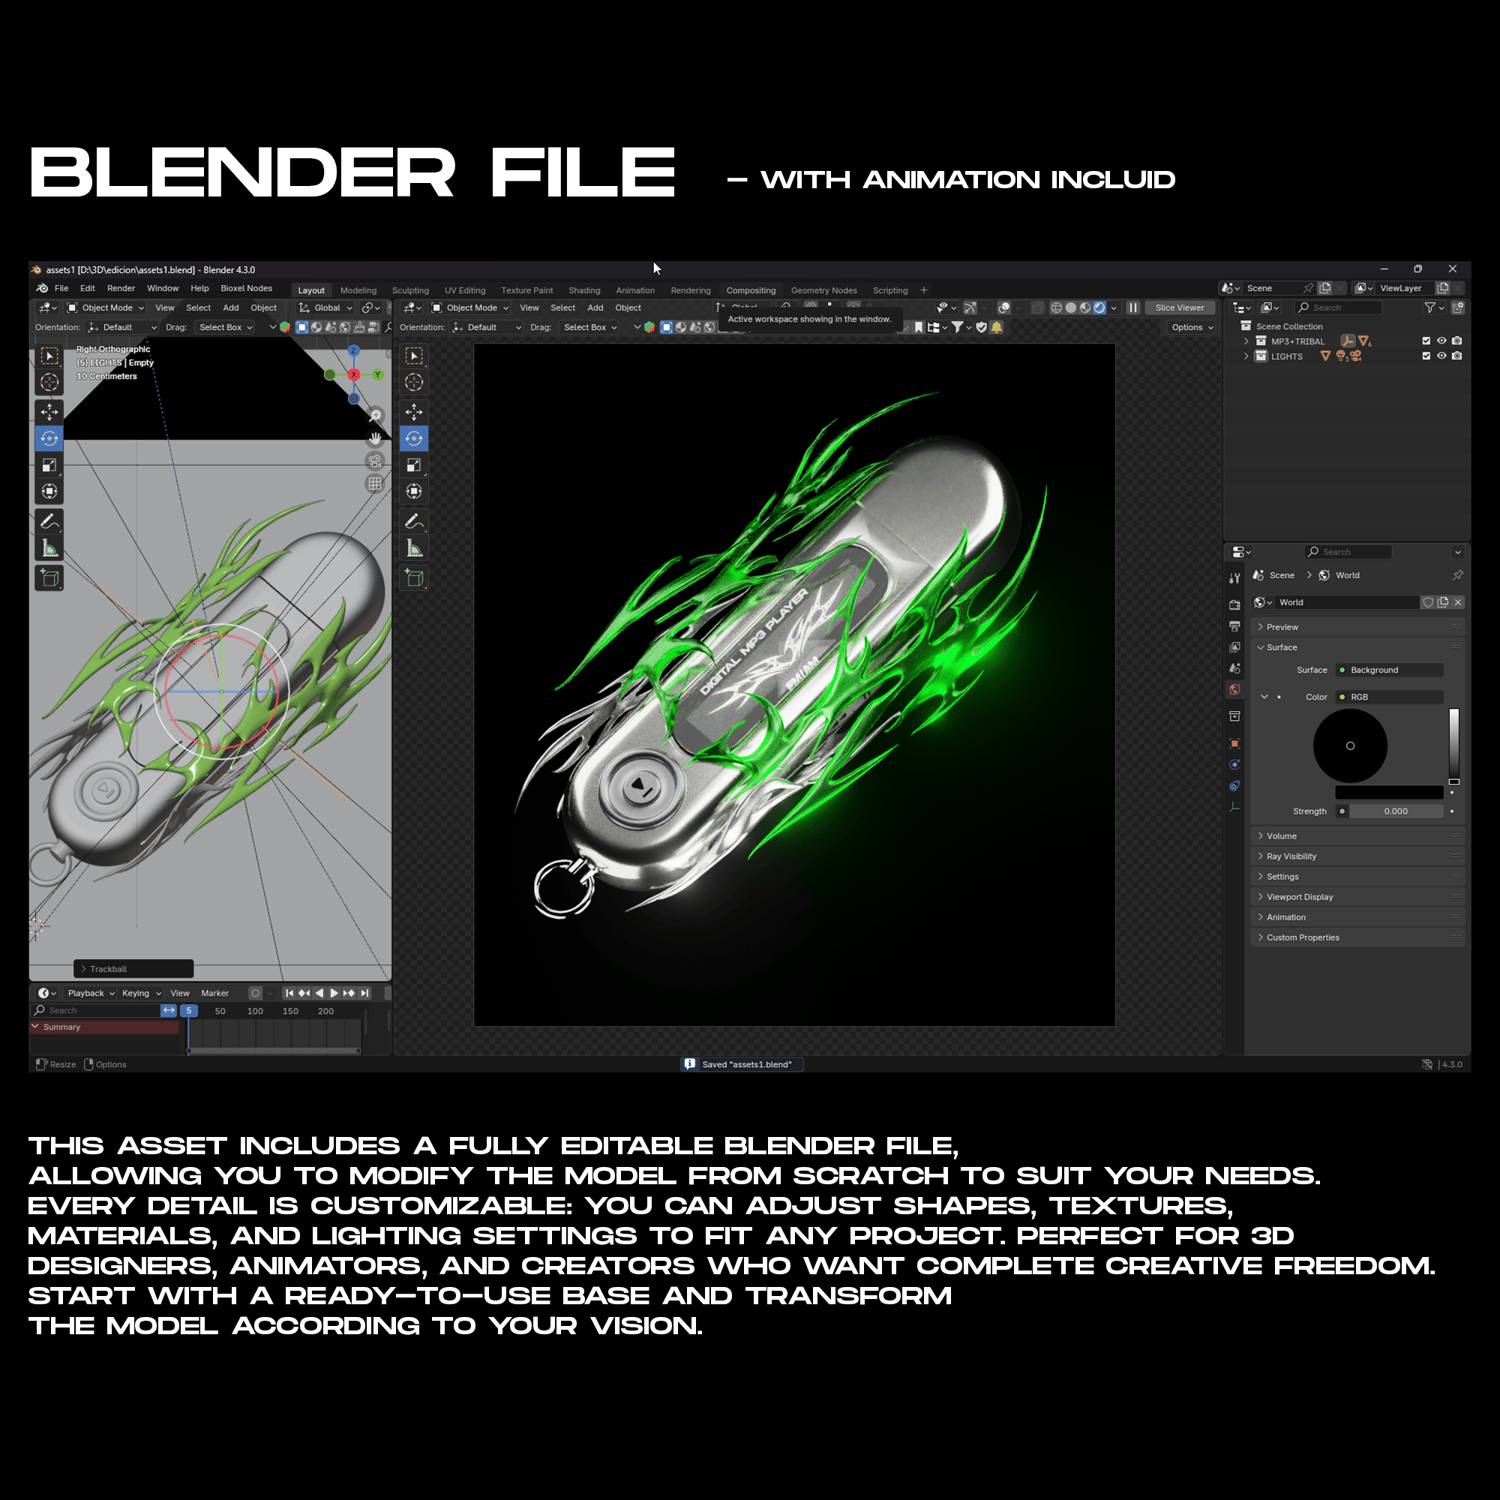The height and width of the screenshot is (1500, 1500).
Task: Switch perspective/orthographic with the grid gizmo
Action: click(375, 483)
